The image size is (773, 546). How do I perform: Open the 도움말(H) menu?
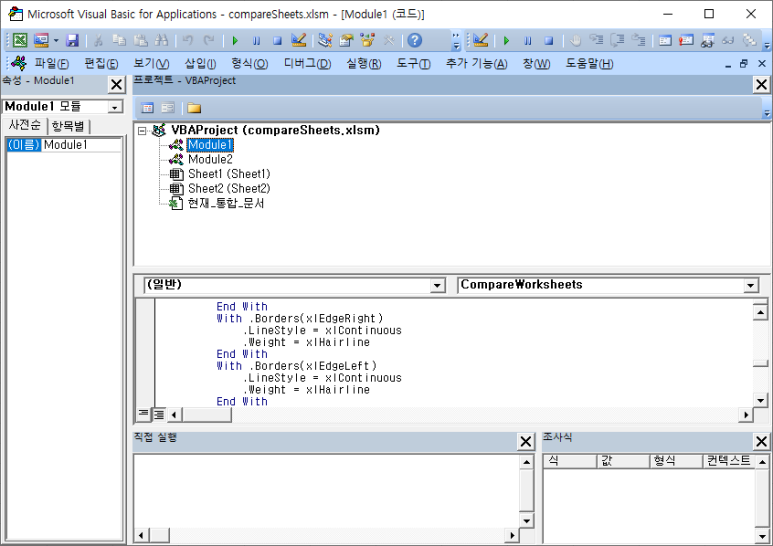click(x=589, y=64)
